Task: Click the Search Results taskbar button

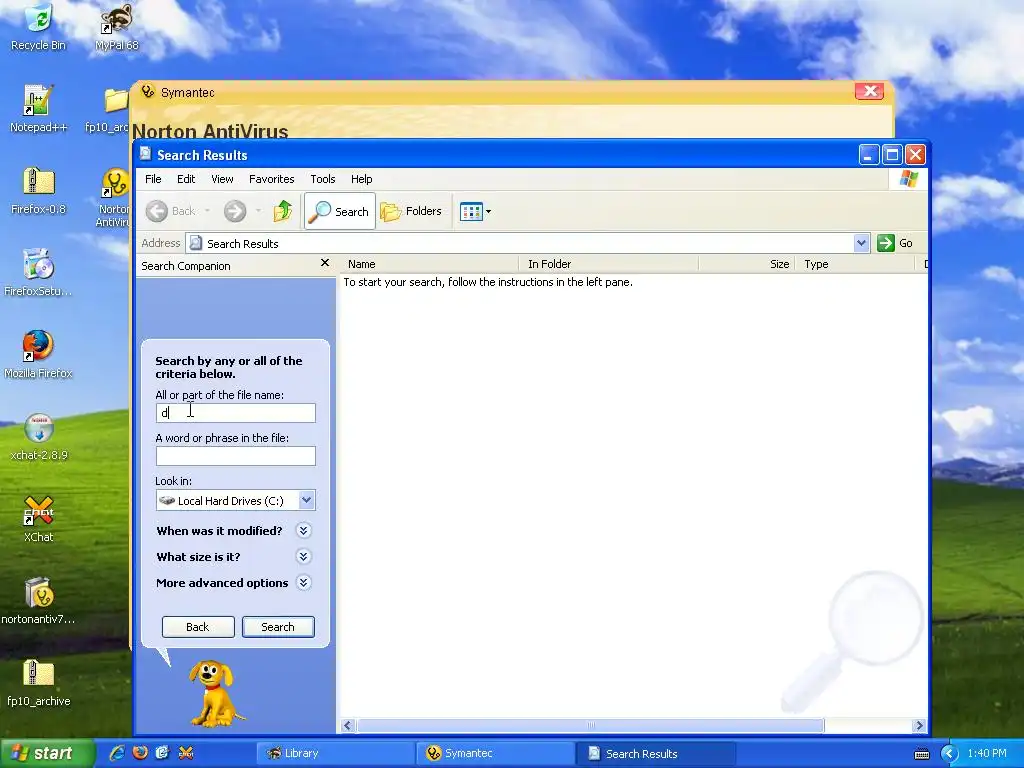Action: click(x=656, y=754)
